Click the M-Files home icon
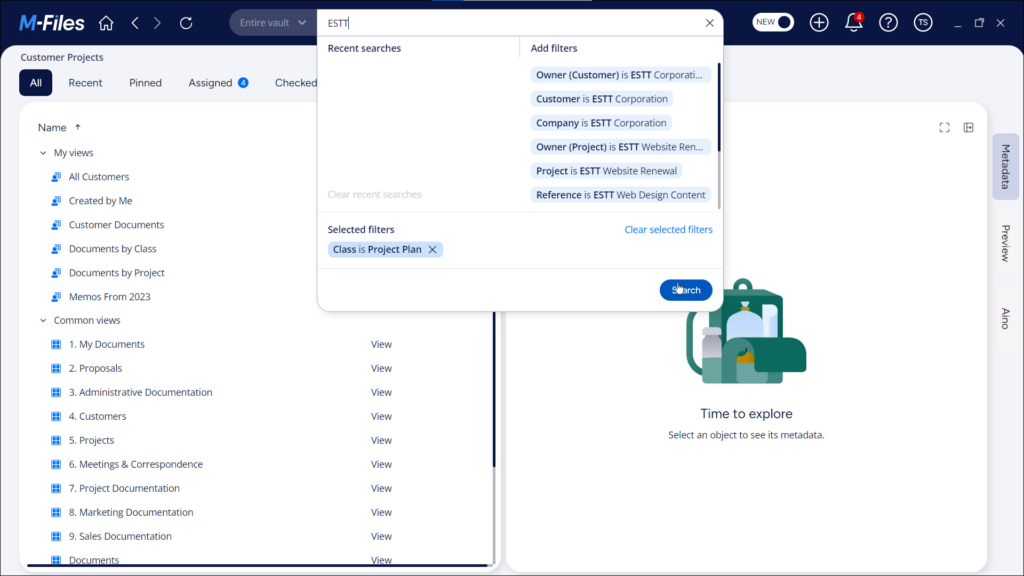Image resolution: width=1024 pixels, height=576 pixels. [104, 22]
